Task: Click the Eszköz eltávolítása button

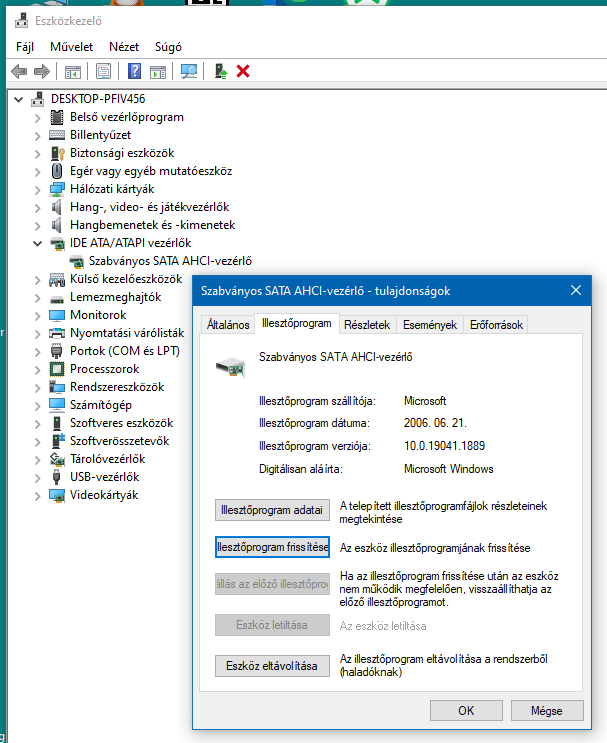Action: click(x=272, y=666)
